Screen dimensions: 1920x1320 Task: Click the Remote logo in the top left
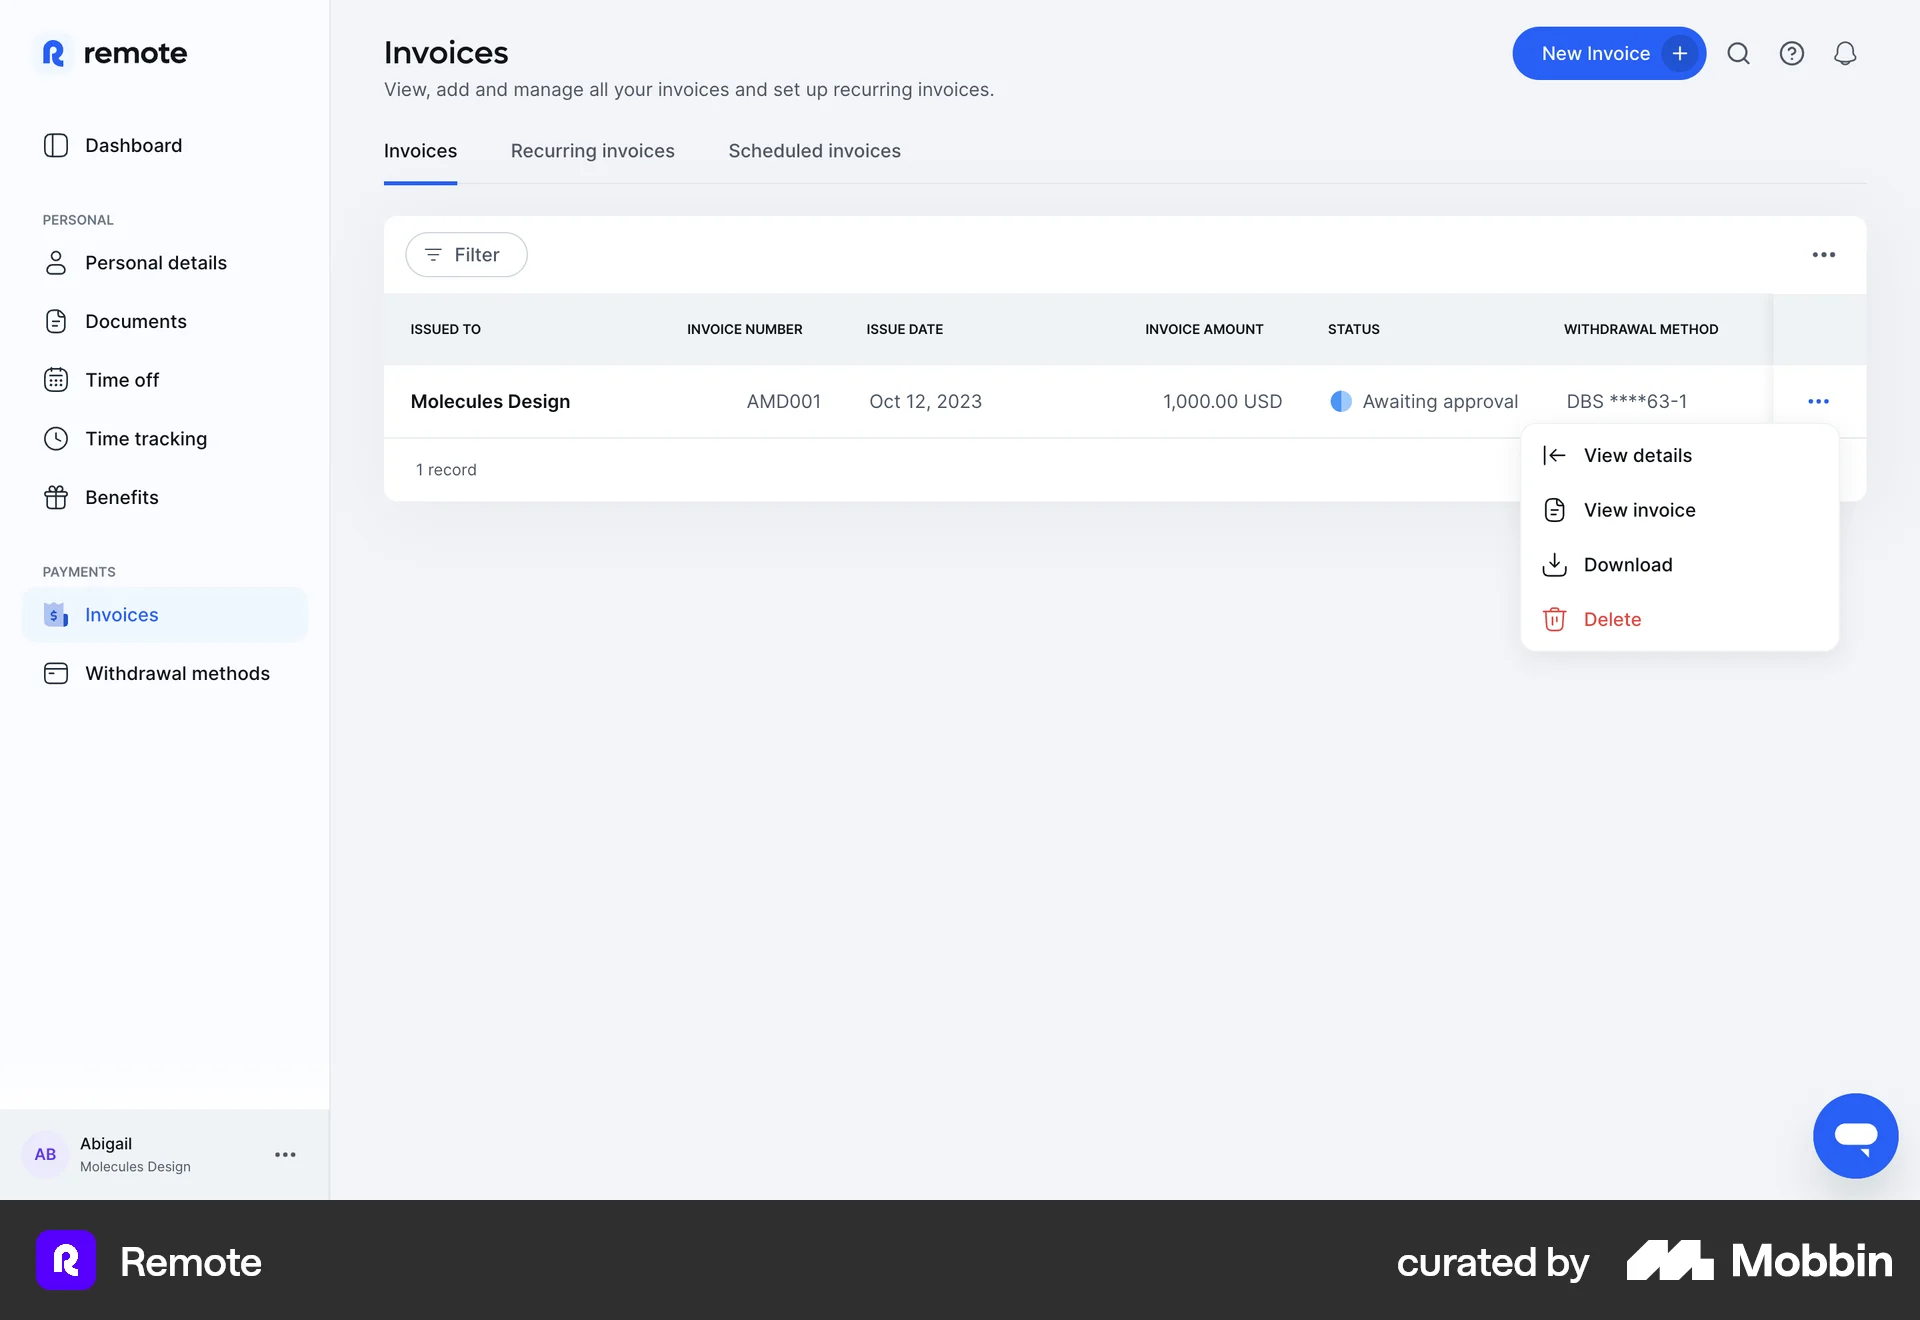tap(112, 53)
